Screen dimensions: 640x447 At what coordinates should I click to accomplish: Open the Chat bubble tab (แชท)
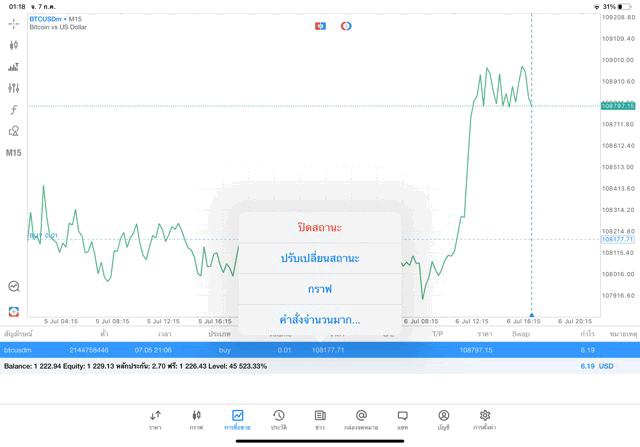click(x=402, y=419)
